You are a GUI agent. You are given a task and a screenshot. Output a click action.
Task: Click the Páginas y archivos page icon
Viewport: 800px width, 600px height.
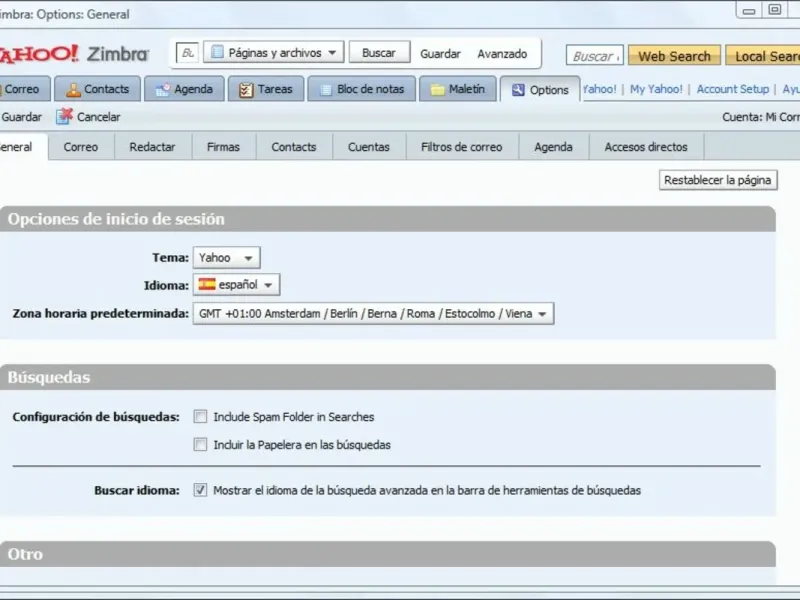[x=217, y=52]
